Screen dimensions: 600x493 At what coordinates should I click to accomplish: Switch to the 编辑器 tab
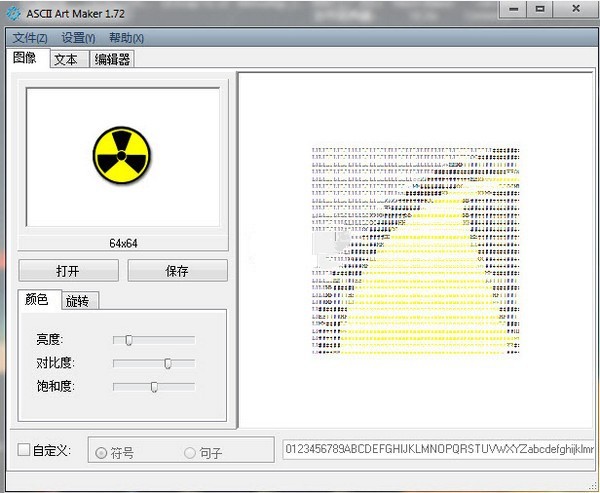[112, 59]
